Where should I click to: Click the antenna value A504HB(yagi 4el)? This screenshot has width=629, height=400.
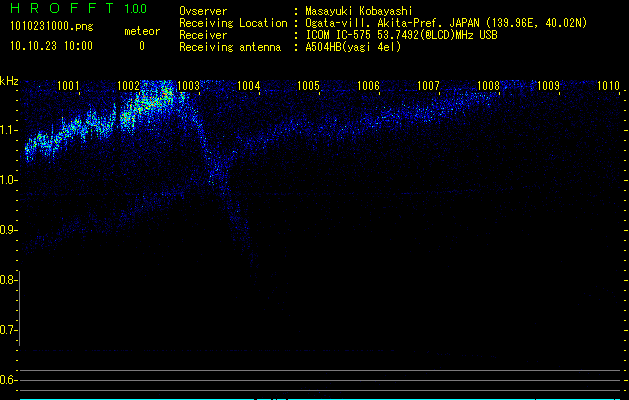pyautogui.click(x=353, y=47)
